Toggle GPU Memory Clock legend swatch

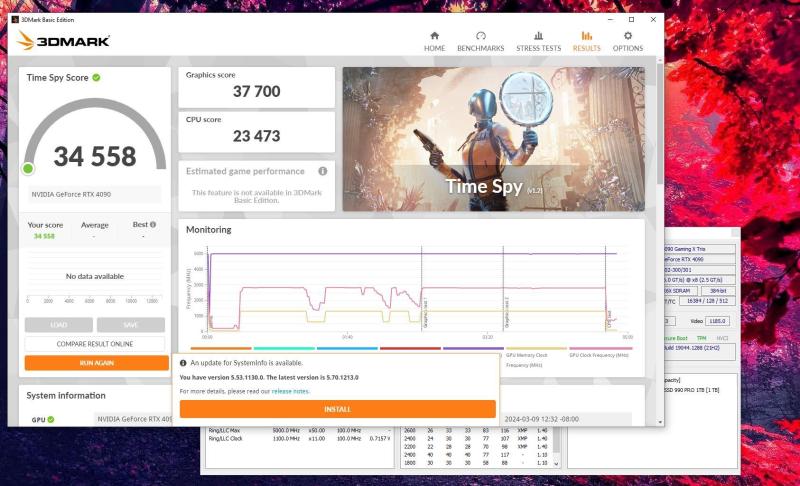pos(536,348)
